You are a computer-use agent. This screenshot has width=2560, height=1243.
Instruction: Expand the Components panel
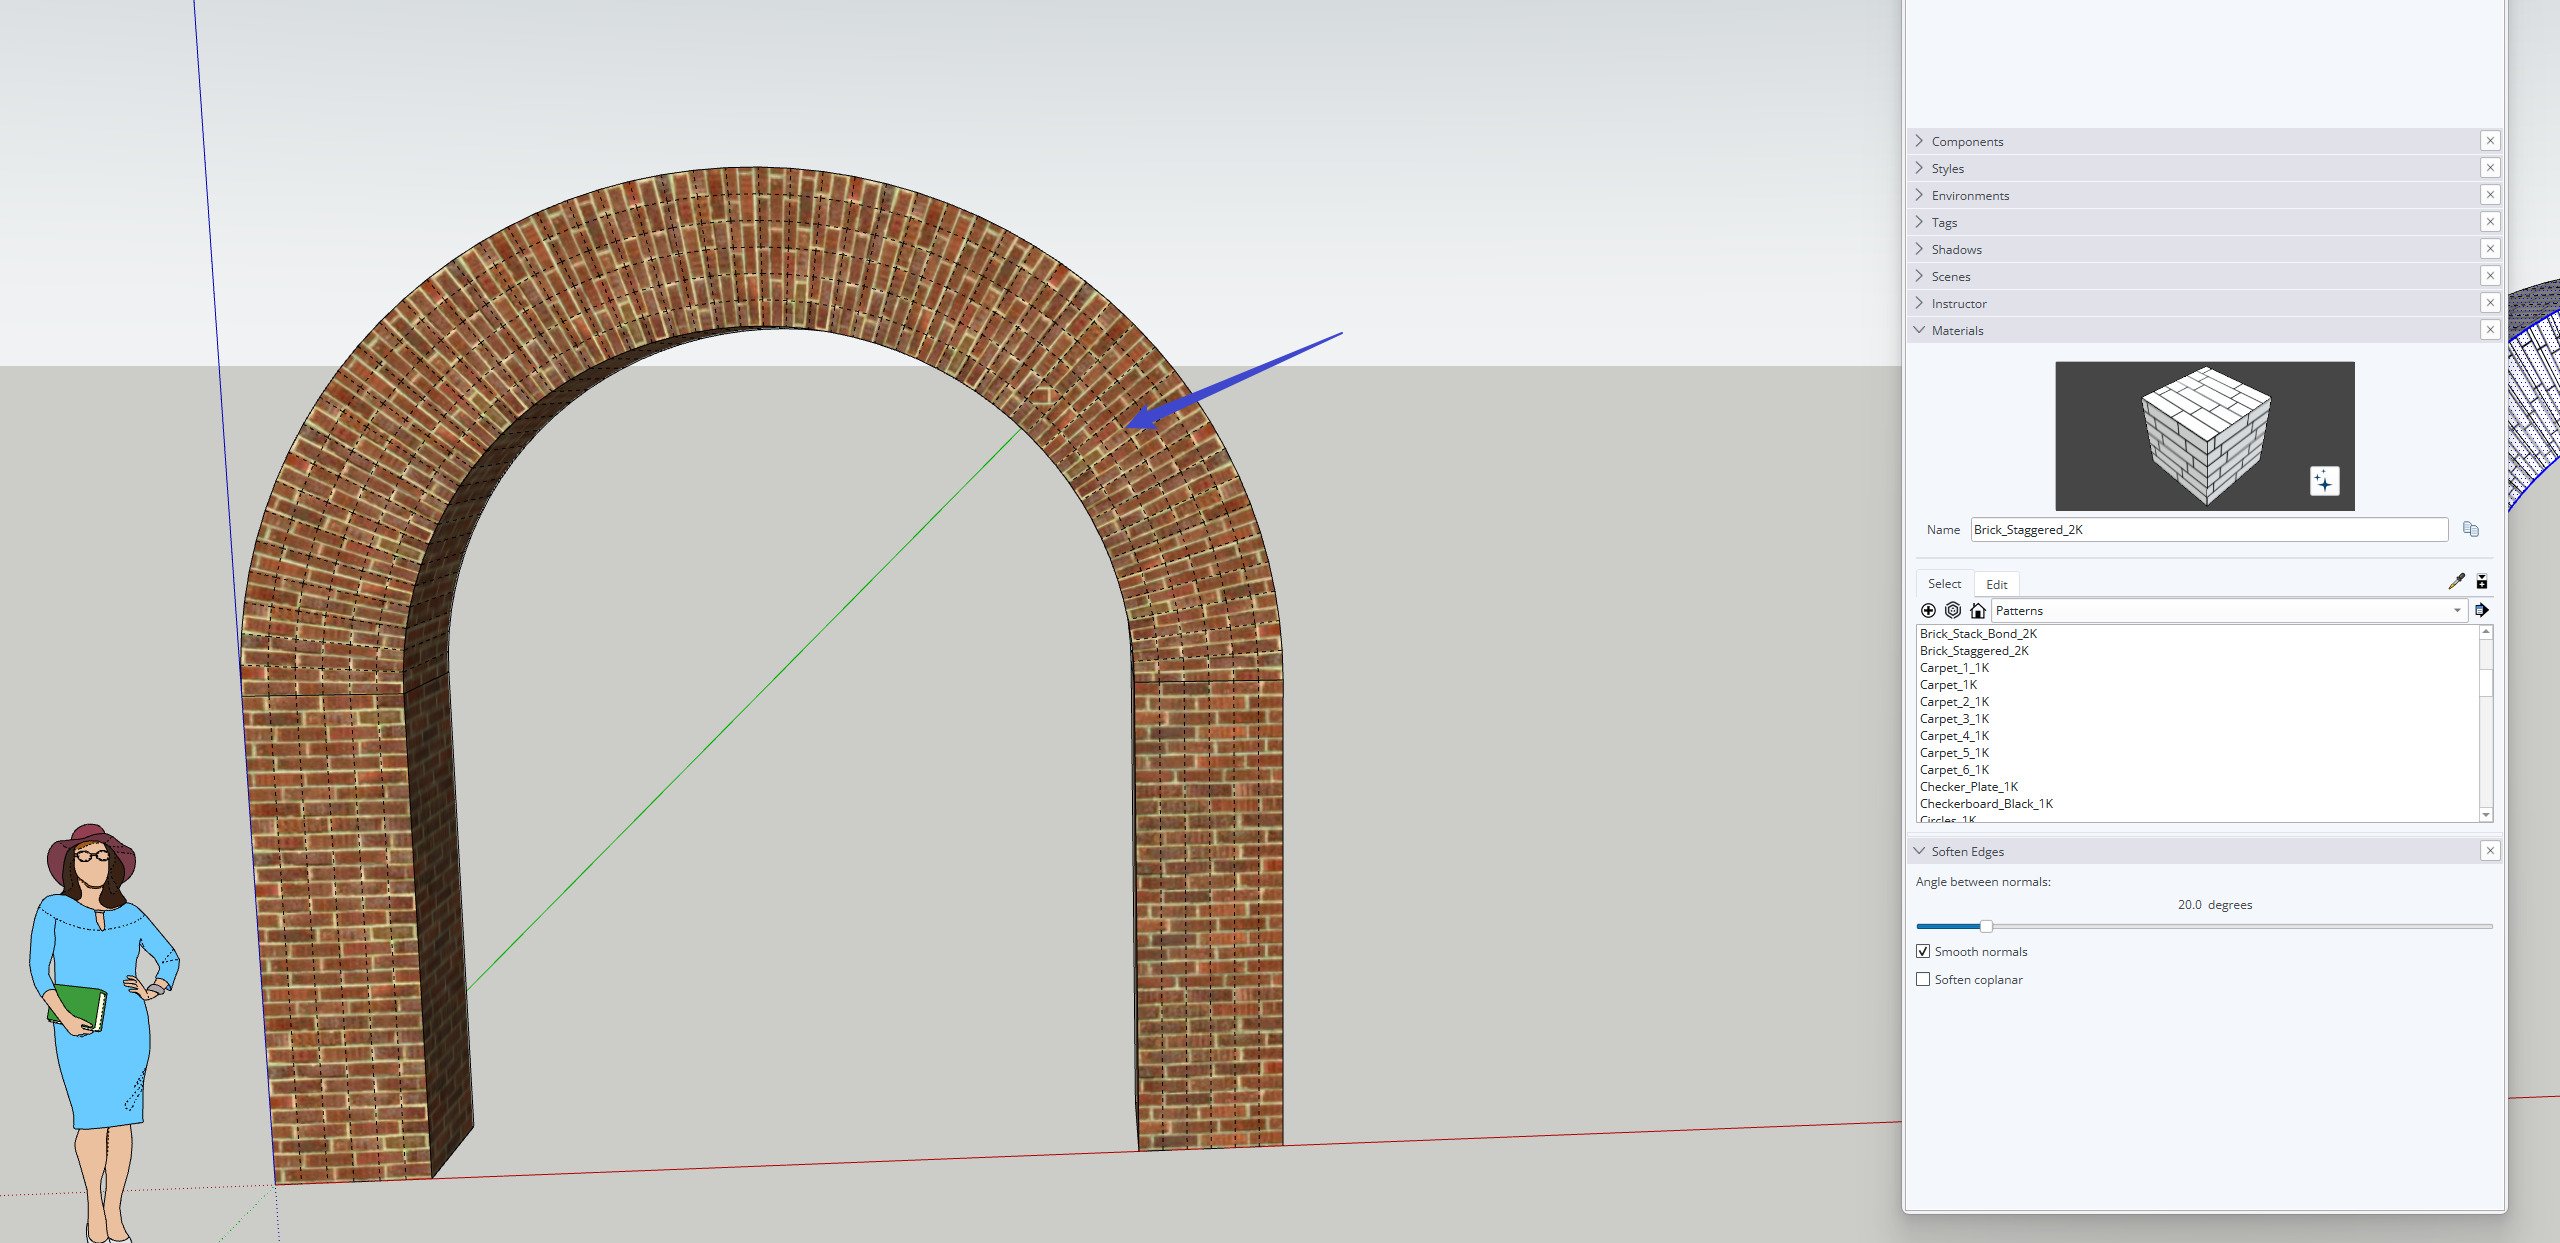click(1966, 142)
